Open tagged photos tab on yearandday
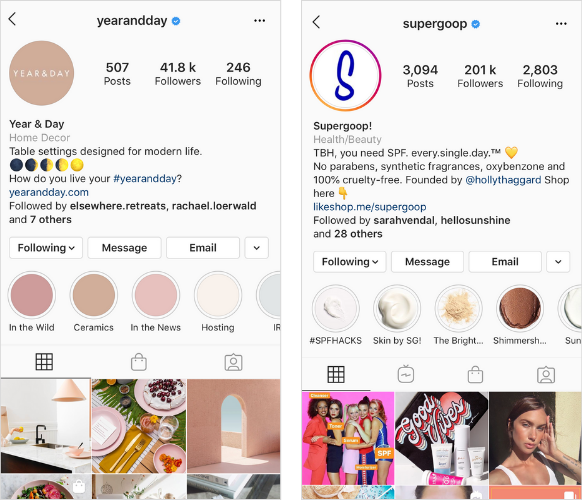The width and height of the screenshot is (582, 500). pyautogui.click(x=233, y=362)
